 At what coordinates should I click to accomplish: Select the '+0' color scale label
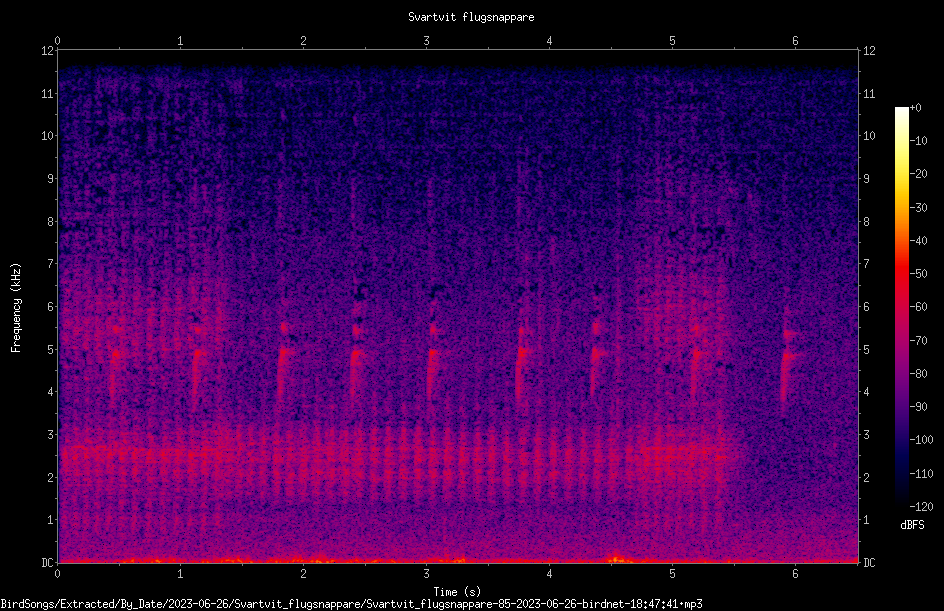916,108
